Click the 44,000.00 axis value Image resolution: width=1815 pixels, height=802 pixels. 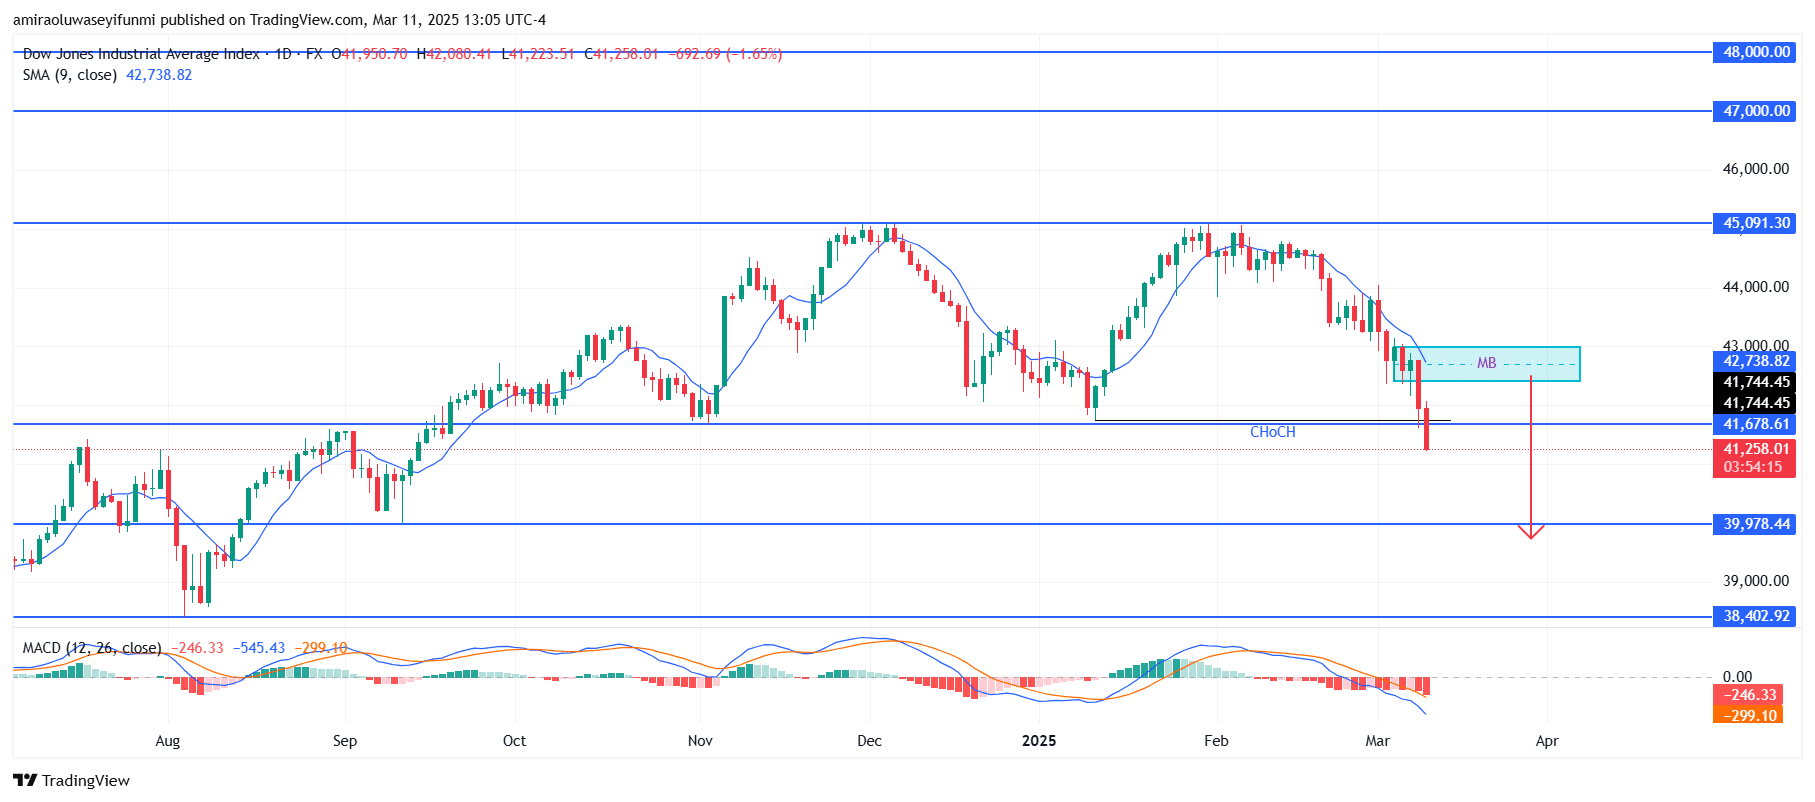point(1755,287)
